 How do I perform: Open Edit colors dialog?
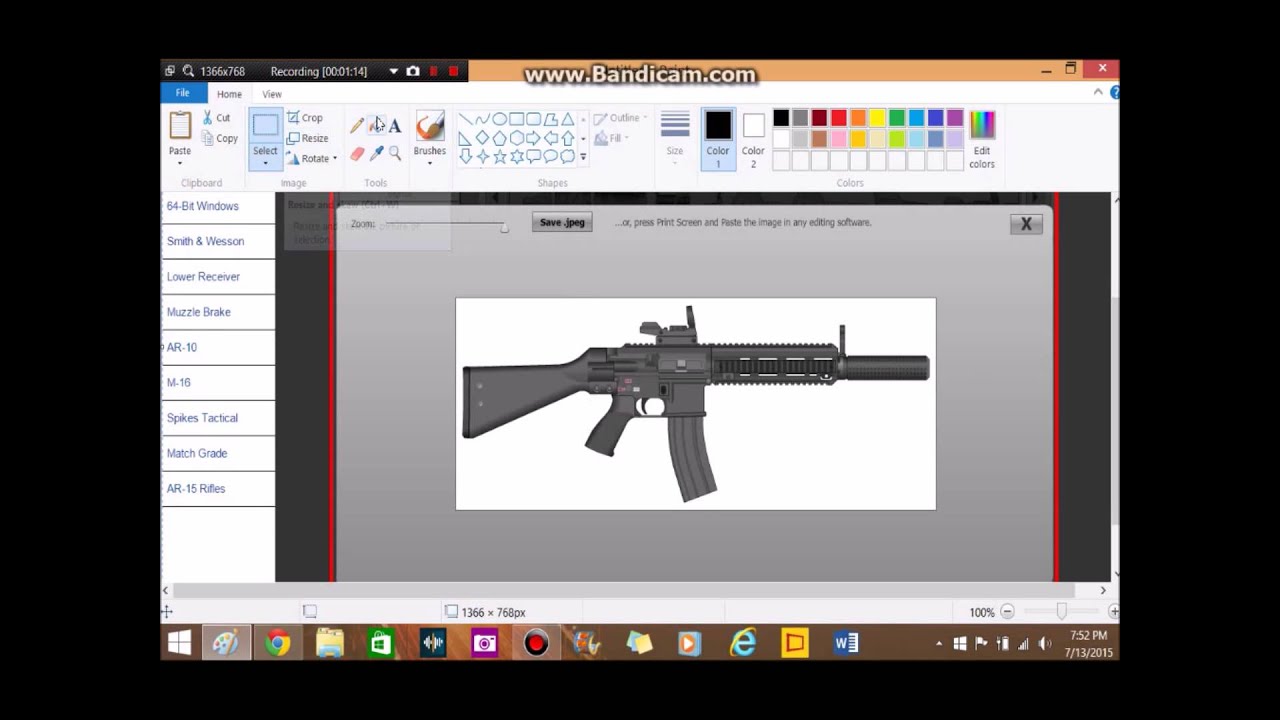(982, 140)
